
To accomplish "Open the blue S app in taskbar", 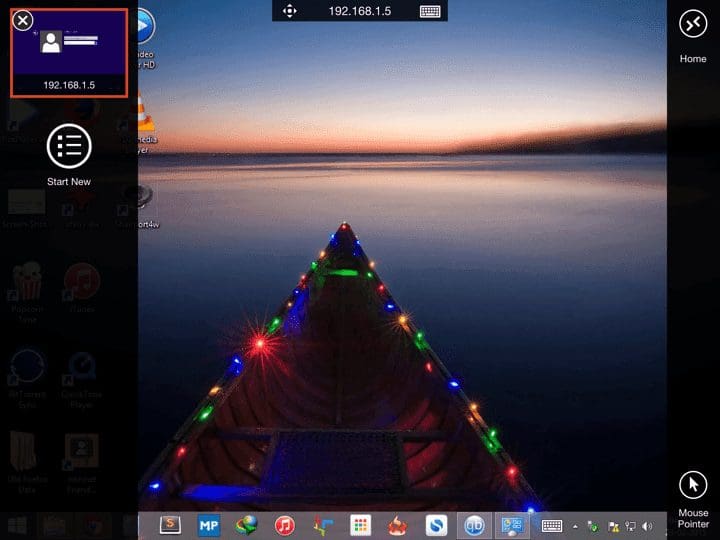I will (436, 525).
